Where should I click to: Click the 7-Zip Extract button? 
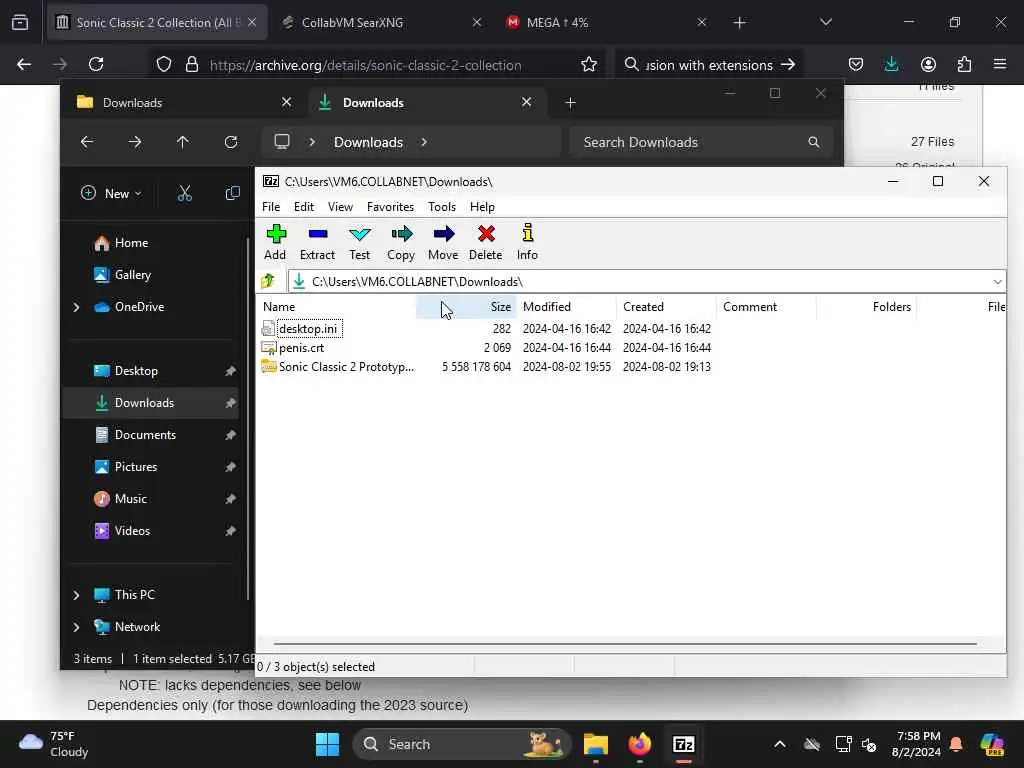coord(317,242)
